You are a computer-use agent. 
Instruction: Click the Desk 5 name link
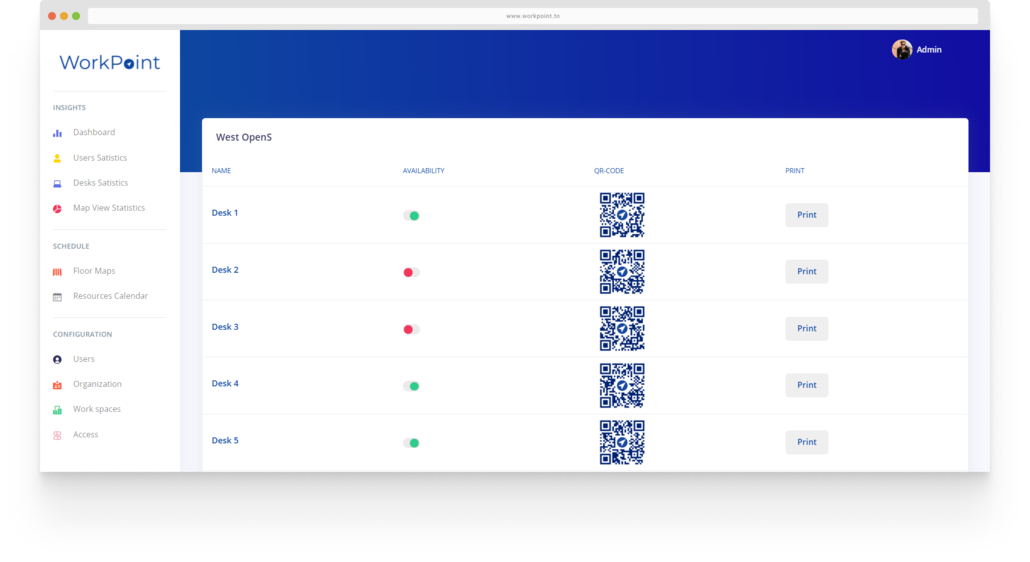click(225, 441)
